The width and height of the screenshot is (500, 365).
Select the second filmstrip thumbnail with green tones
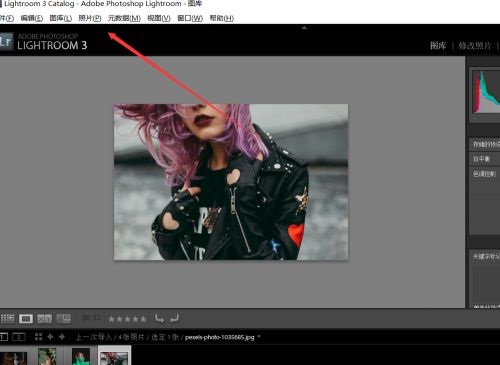pos(47,356)
